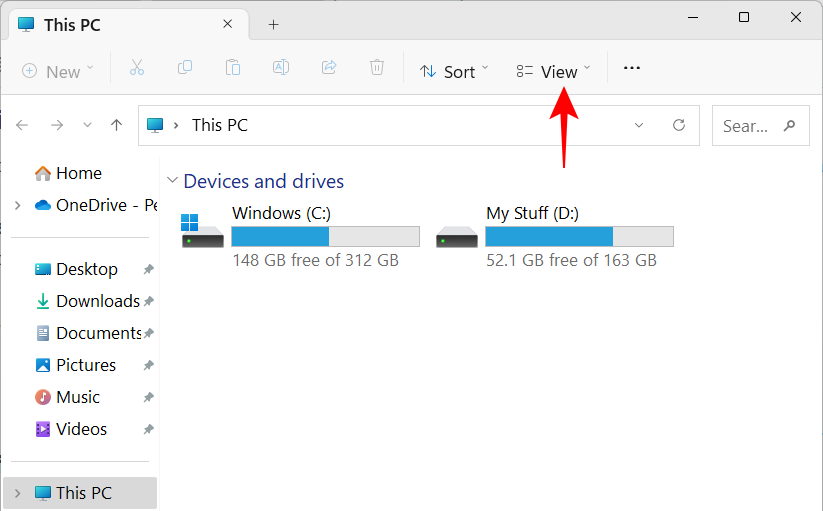Expand the address bar history dropdown
The height and width of the screenshot is (511, 823).
(x=639, y=125)
